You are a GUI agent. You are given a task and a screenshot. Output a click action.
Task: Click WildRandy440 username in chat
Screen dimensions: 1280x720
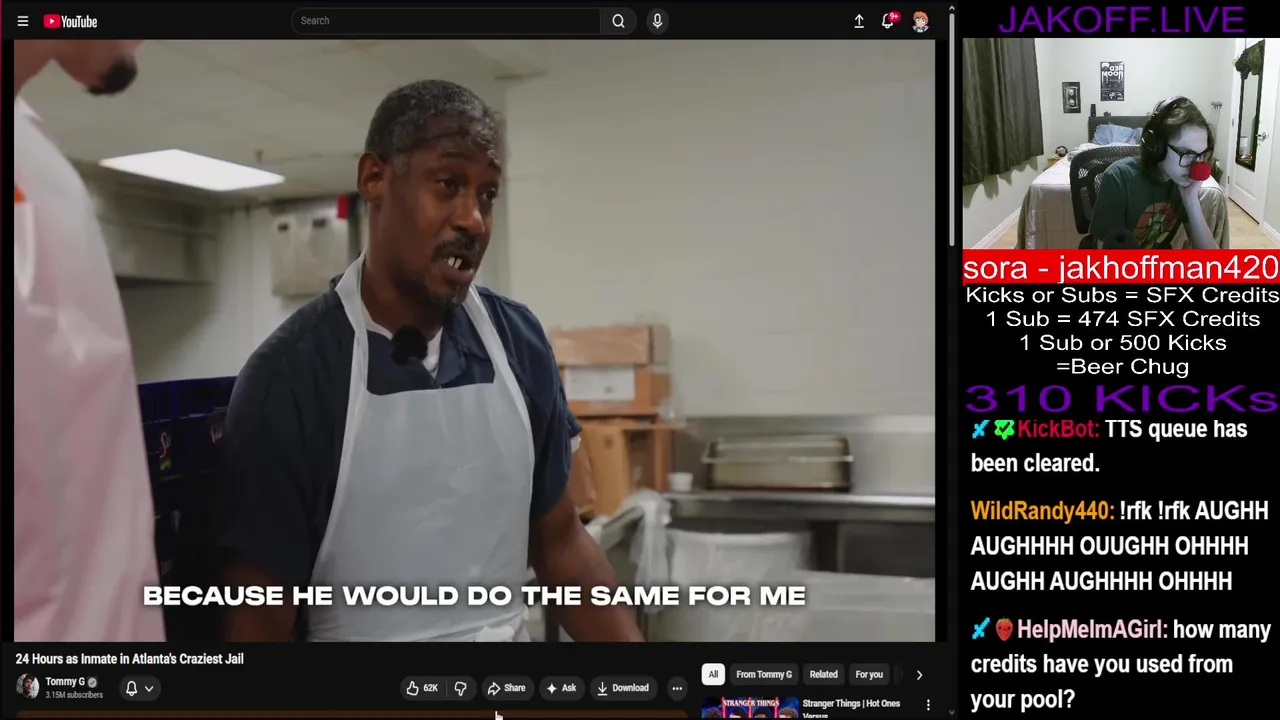coord(1042,511)
